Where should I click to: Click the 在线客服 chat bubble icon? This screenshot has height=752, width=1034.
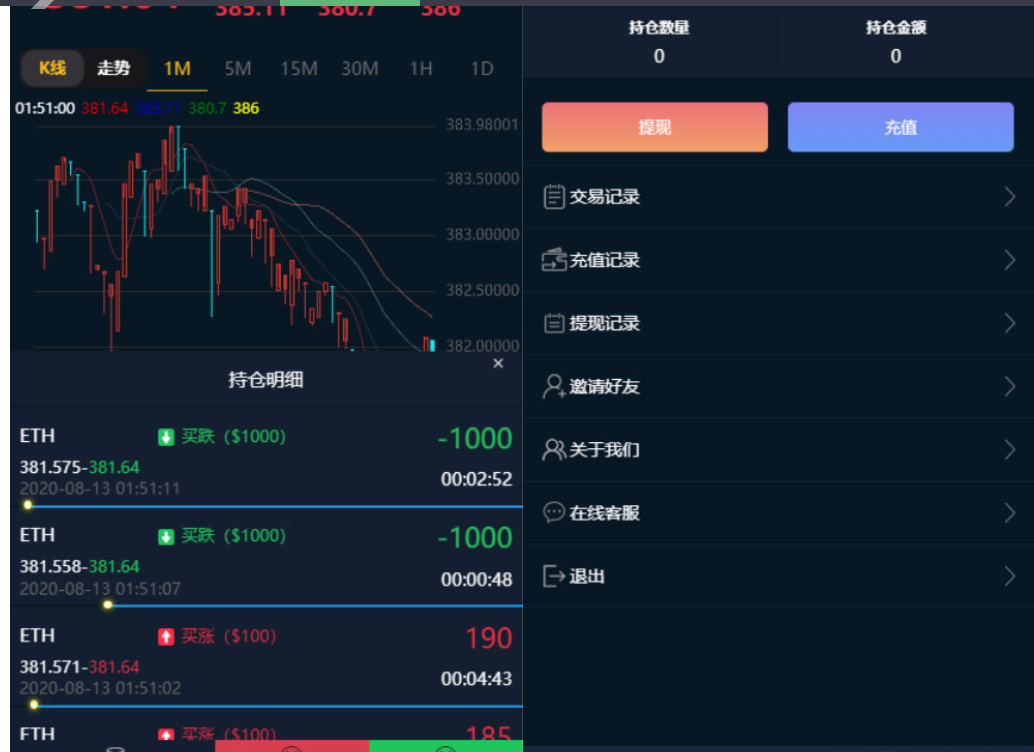(553, 513)
